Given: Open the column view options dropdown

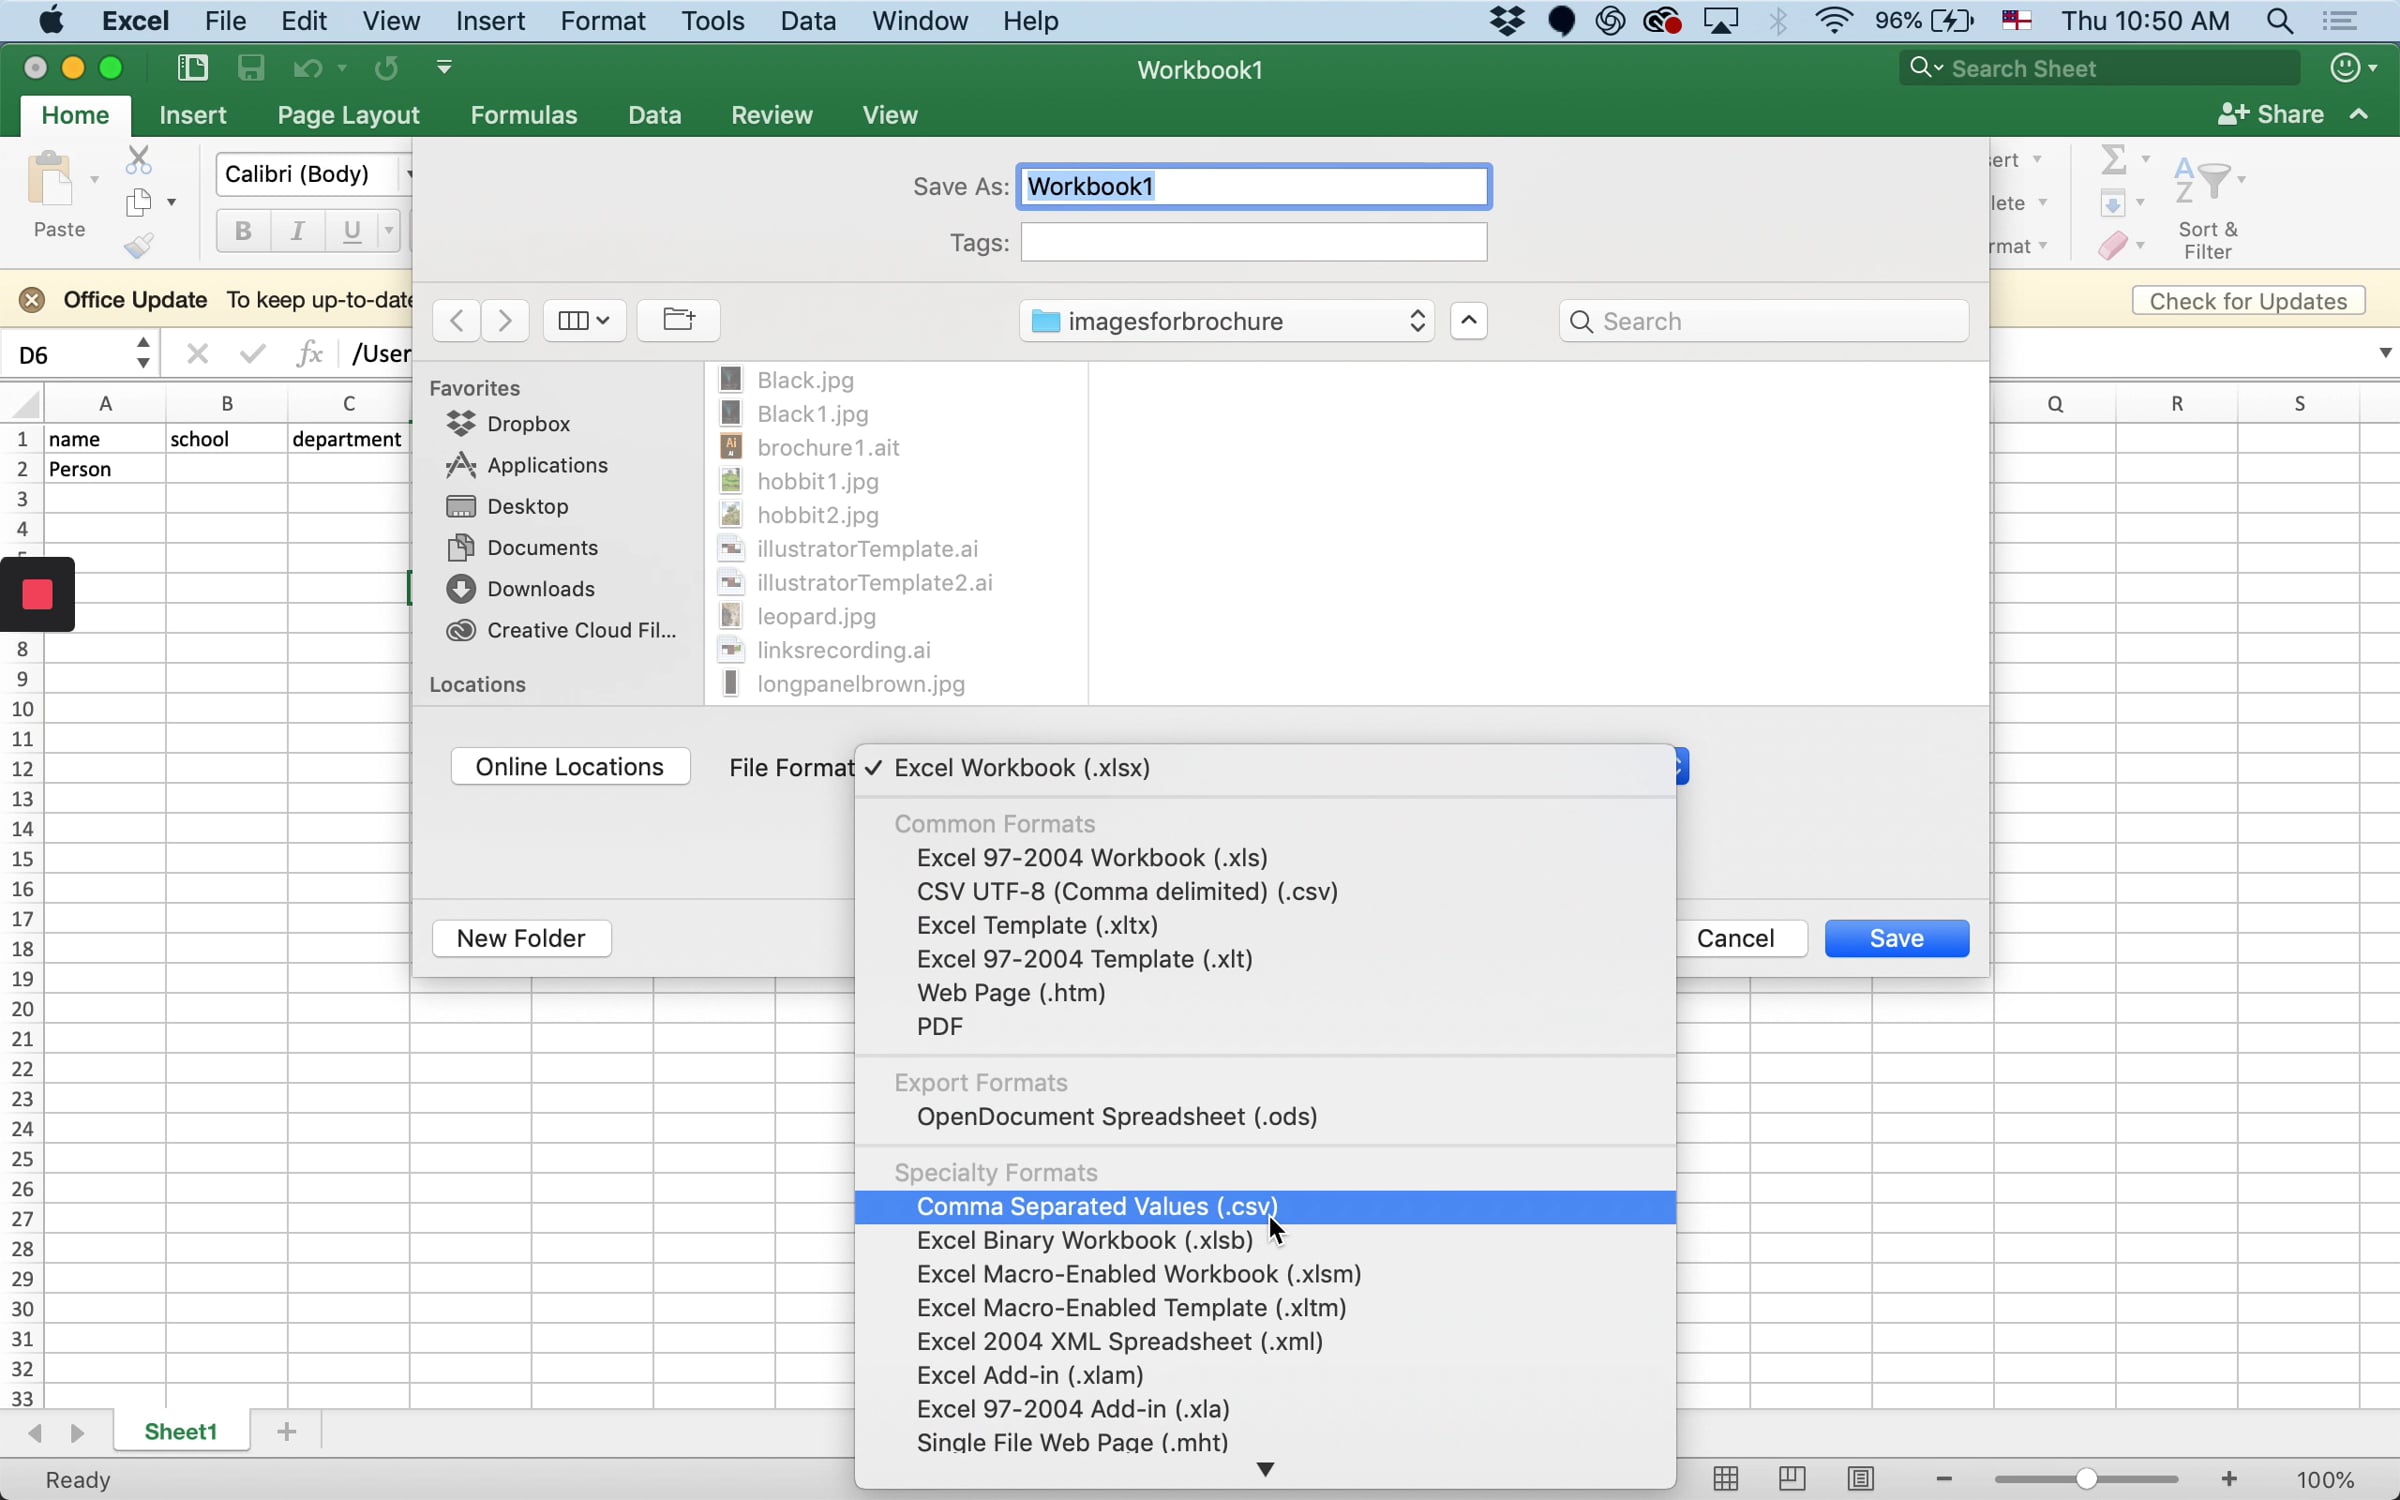Looking at the screenshot, I should 584,320.
